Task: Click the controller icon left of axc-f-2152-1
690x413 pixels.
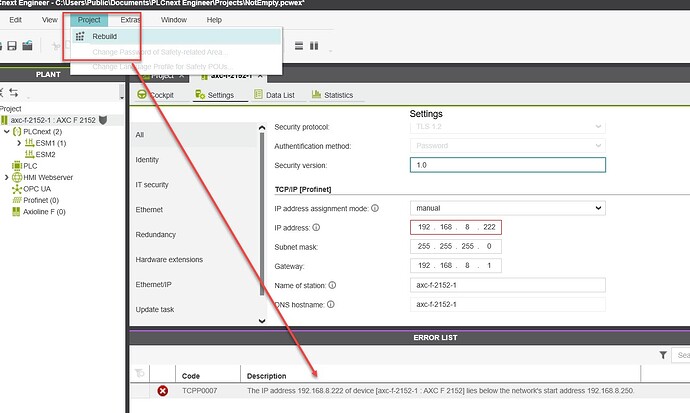Action: pos(4,120)
